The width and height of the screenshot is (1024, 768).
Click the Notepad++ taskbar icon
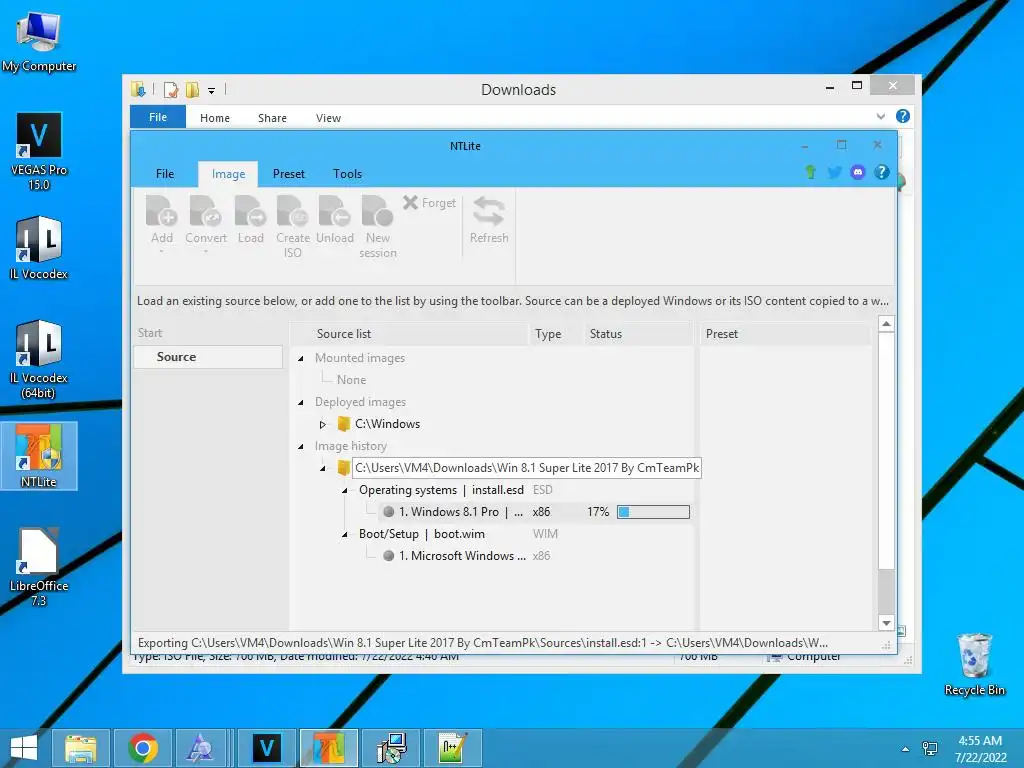tap(453, 748)
